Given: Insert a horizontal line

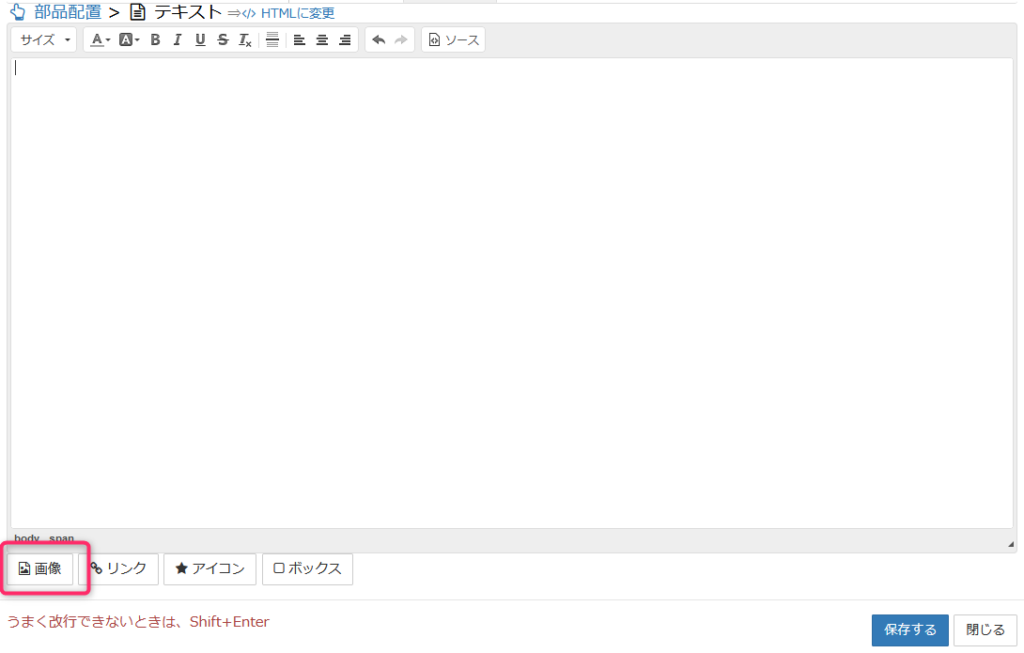Looking at the screenshot, I should [x=272, y=40].
